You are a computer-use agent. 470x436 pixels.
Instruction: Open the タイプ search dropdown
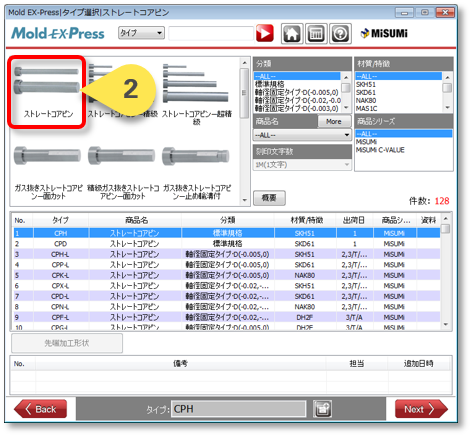(x=141, y=33)
